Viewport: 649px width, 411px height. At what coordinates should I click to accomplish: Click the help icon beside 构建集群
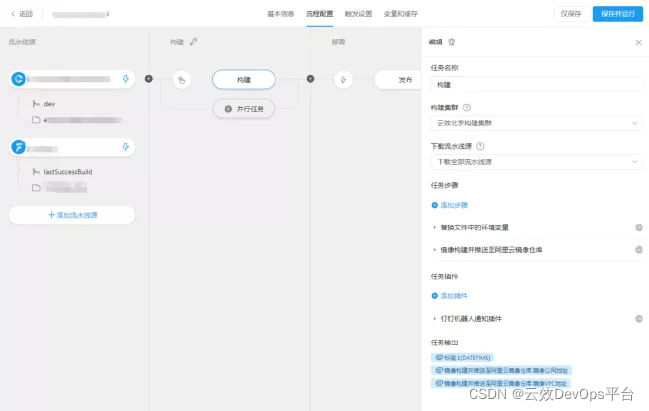[466, 108]
